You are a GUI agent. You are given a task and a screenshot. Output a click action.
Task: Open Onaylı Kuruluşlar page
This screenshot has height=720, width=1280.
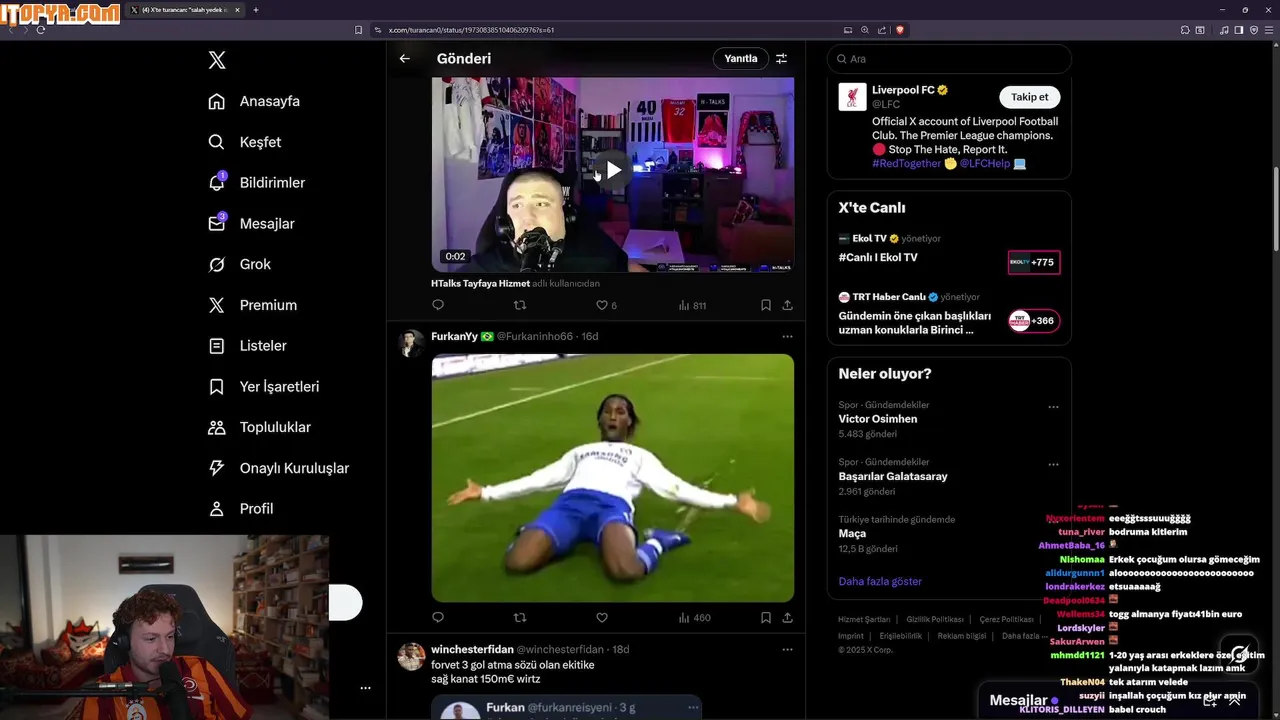click(x=278, y=468)
